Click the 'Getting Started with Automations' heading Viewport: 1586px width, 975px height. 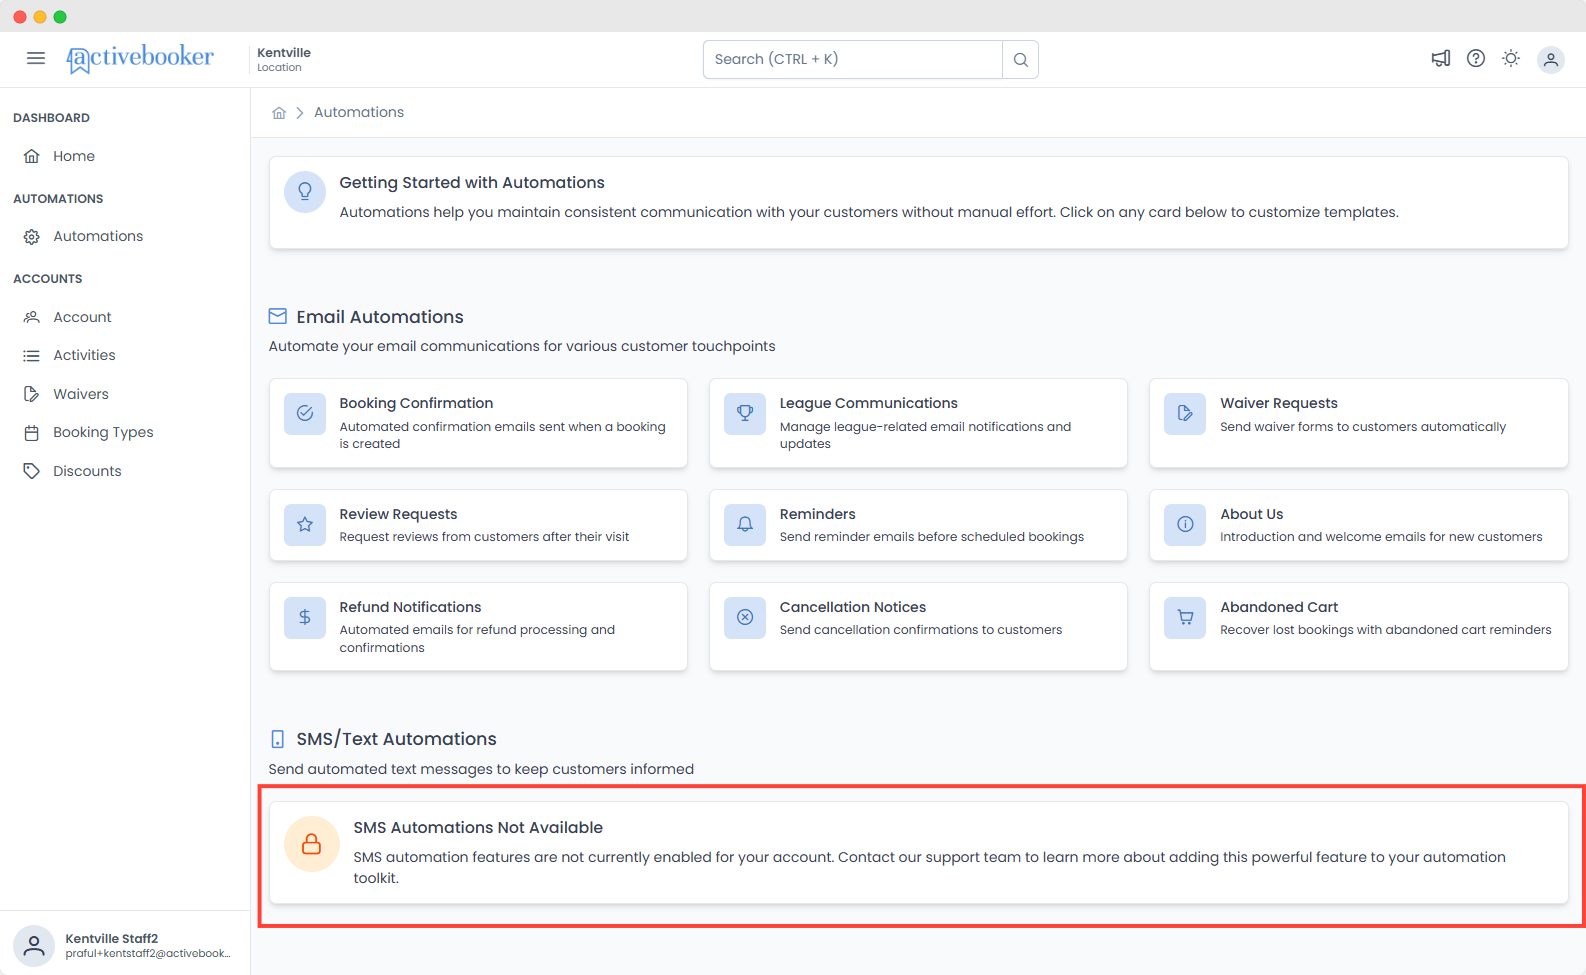472,183
